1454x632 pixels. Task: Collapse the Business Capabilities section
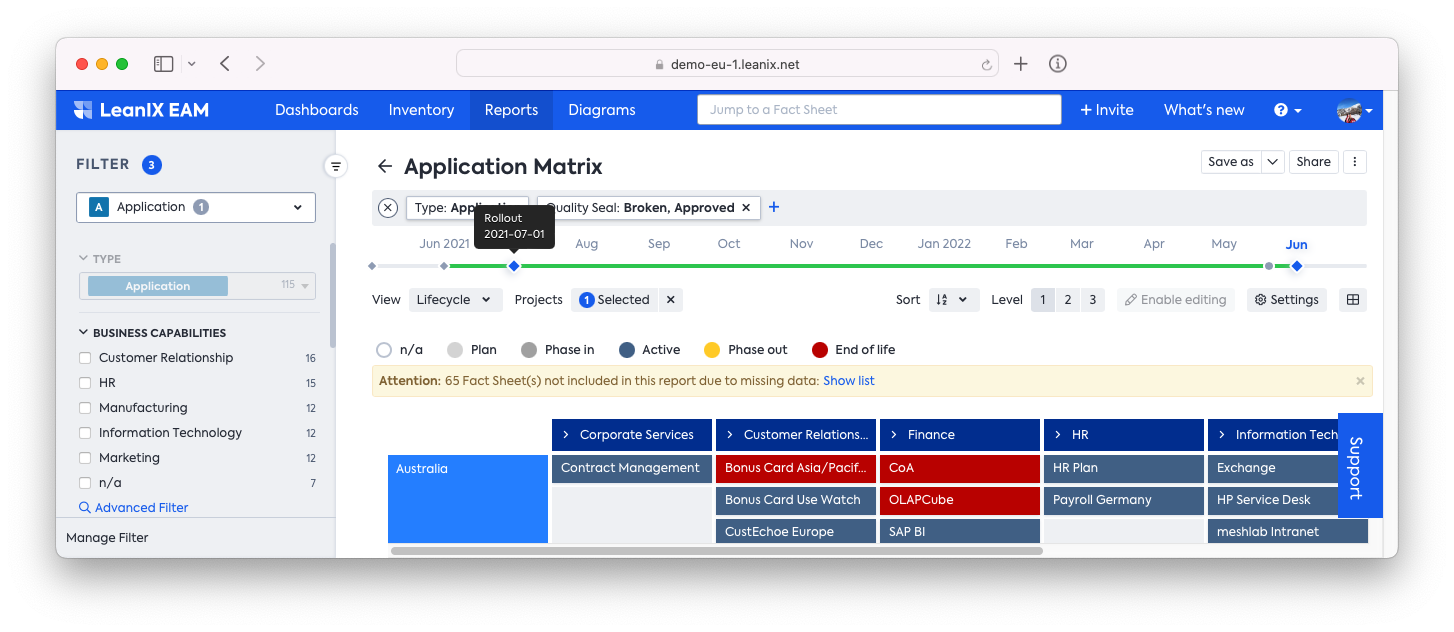[83, 333]
